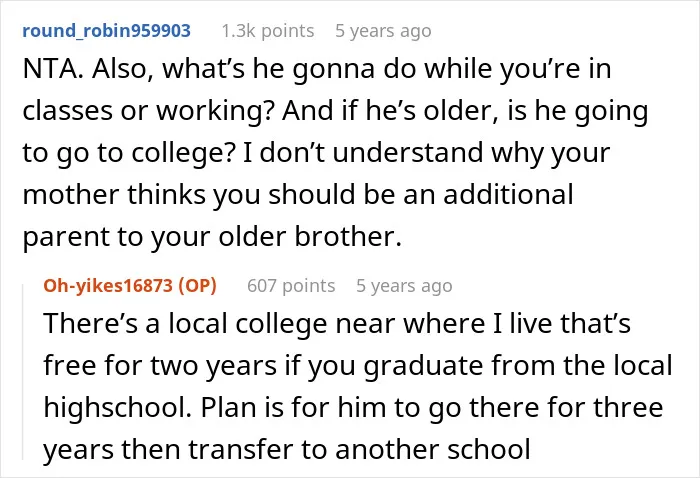Click the line "years then transfer to another school"
700x478 pixels.
point(287,449)
